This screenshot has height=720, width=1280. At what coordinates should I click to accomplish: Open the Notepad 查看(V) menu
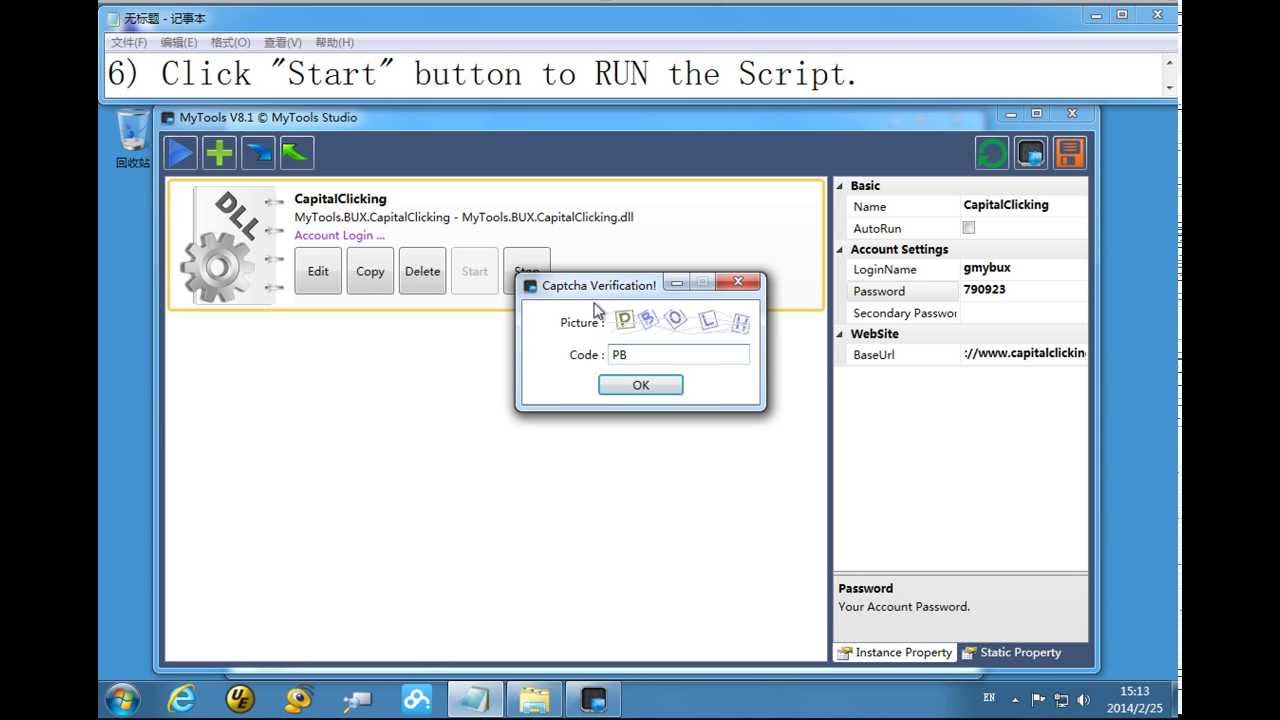[282, 43]
